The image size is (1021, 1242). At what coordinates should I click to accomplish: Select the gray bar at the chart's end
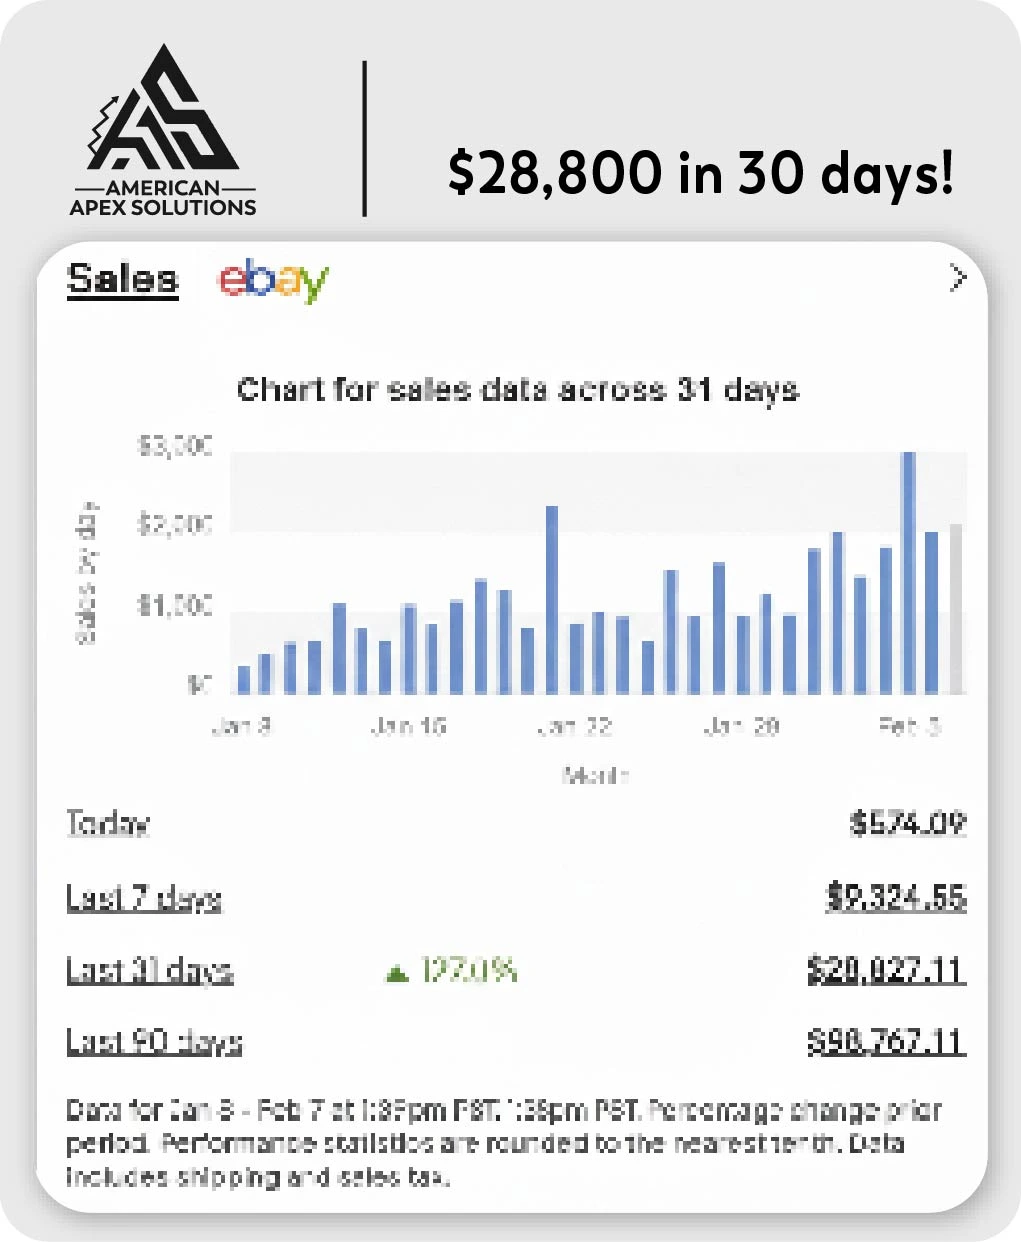point(955,608)
